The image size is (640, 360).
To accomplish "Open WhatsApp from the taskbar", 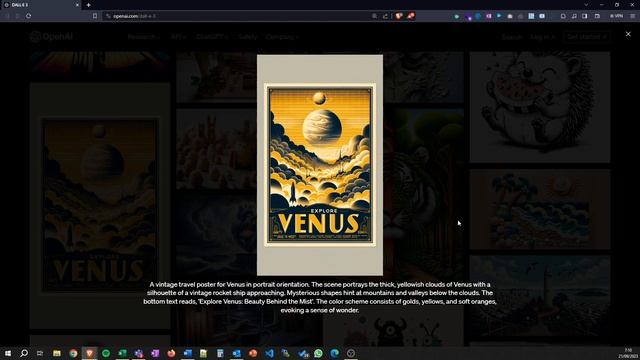I will point(318,353).
